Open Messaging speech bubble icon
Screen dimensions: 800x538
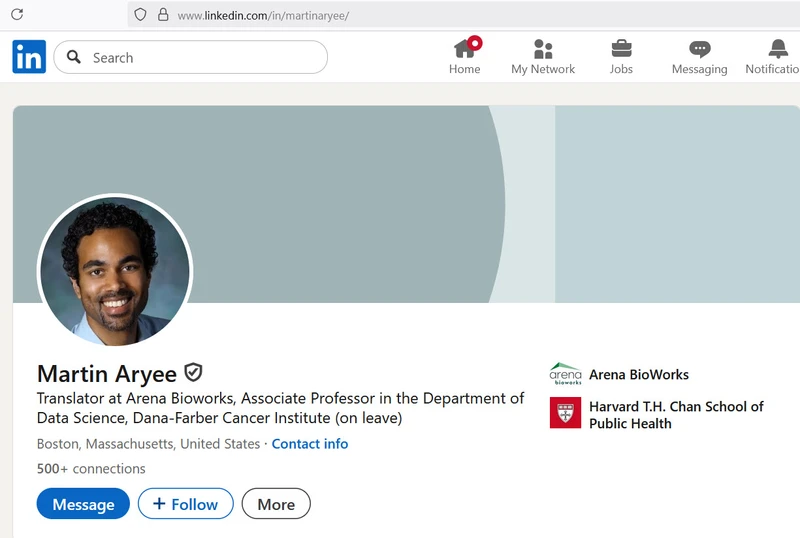[x=699, y=49]
